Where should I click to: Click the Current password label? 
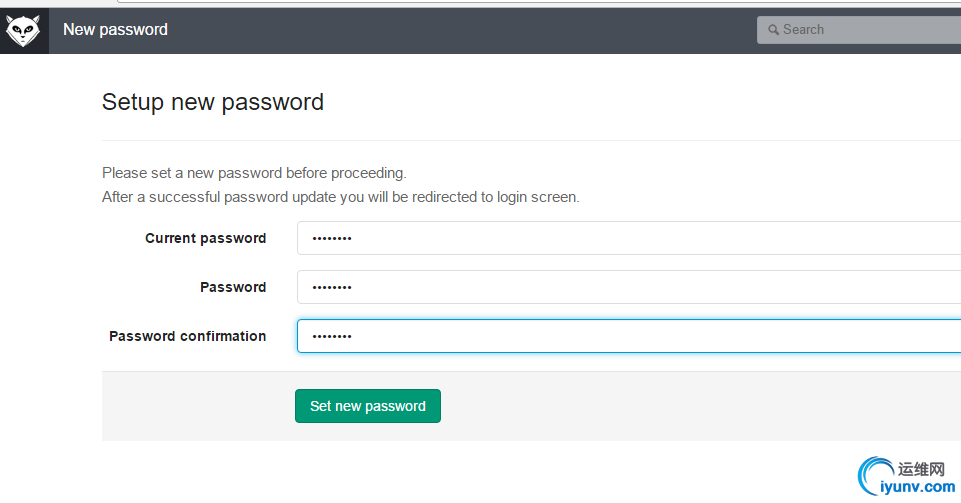[205, 238]
